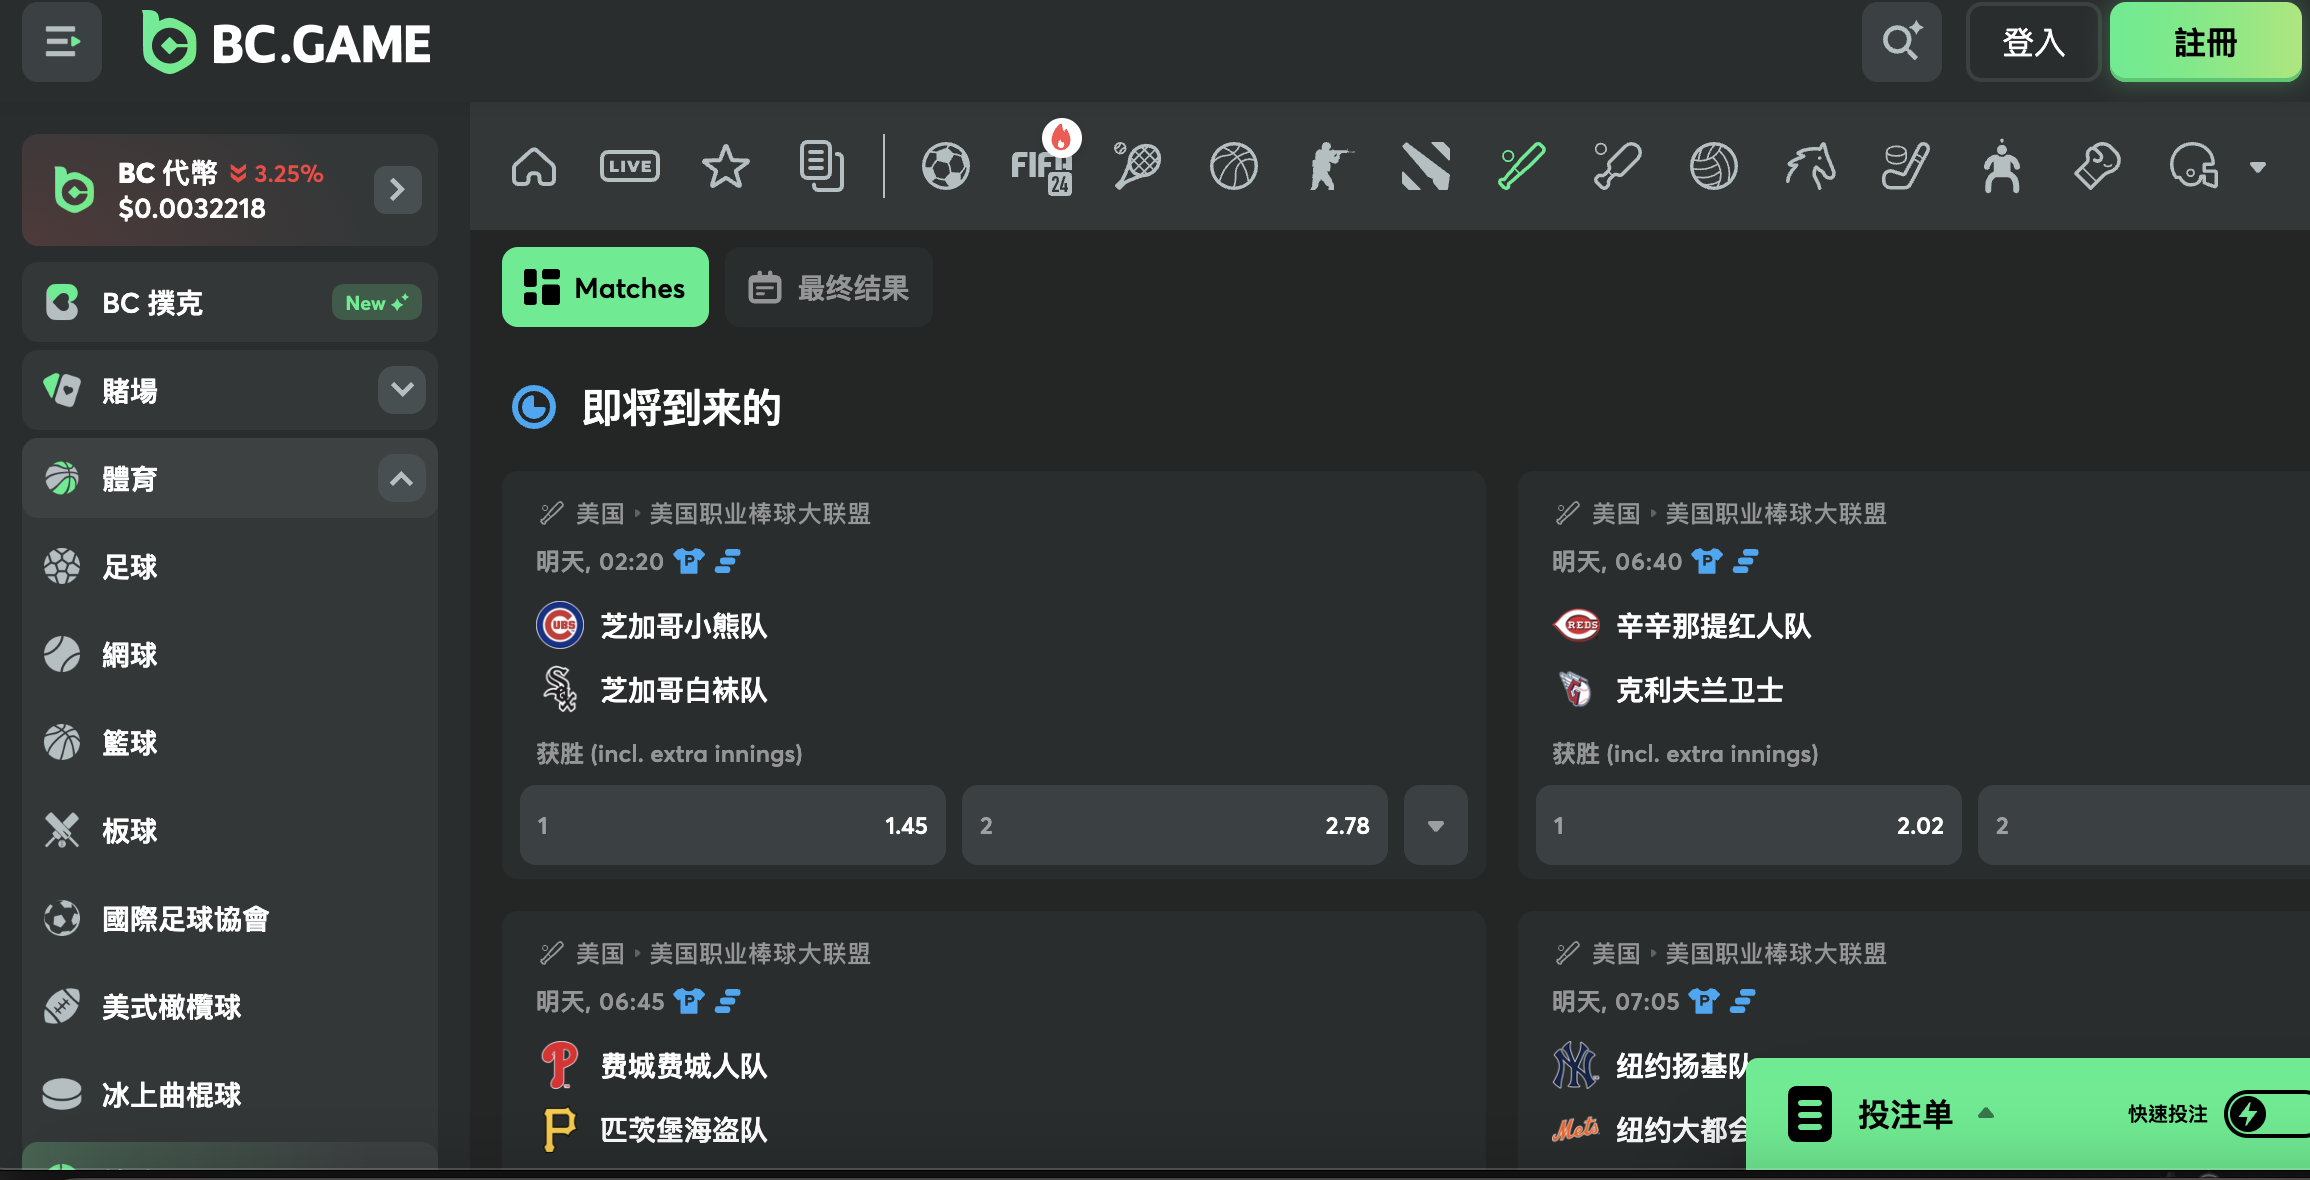The height and width of the screenshot is (1180, 2310).
Task: Expand more sports dropdown arrow
Action: click(2257, 167)
